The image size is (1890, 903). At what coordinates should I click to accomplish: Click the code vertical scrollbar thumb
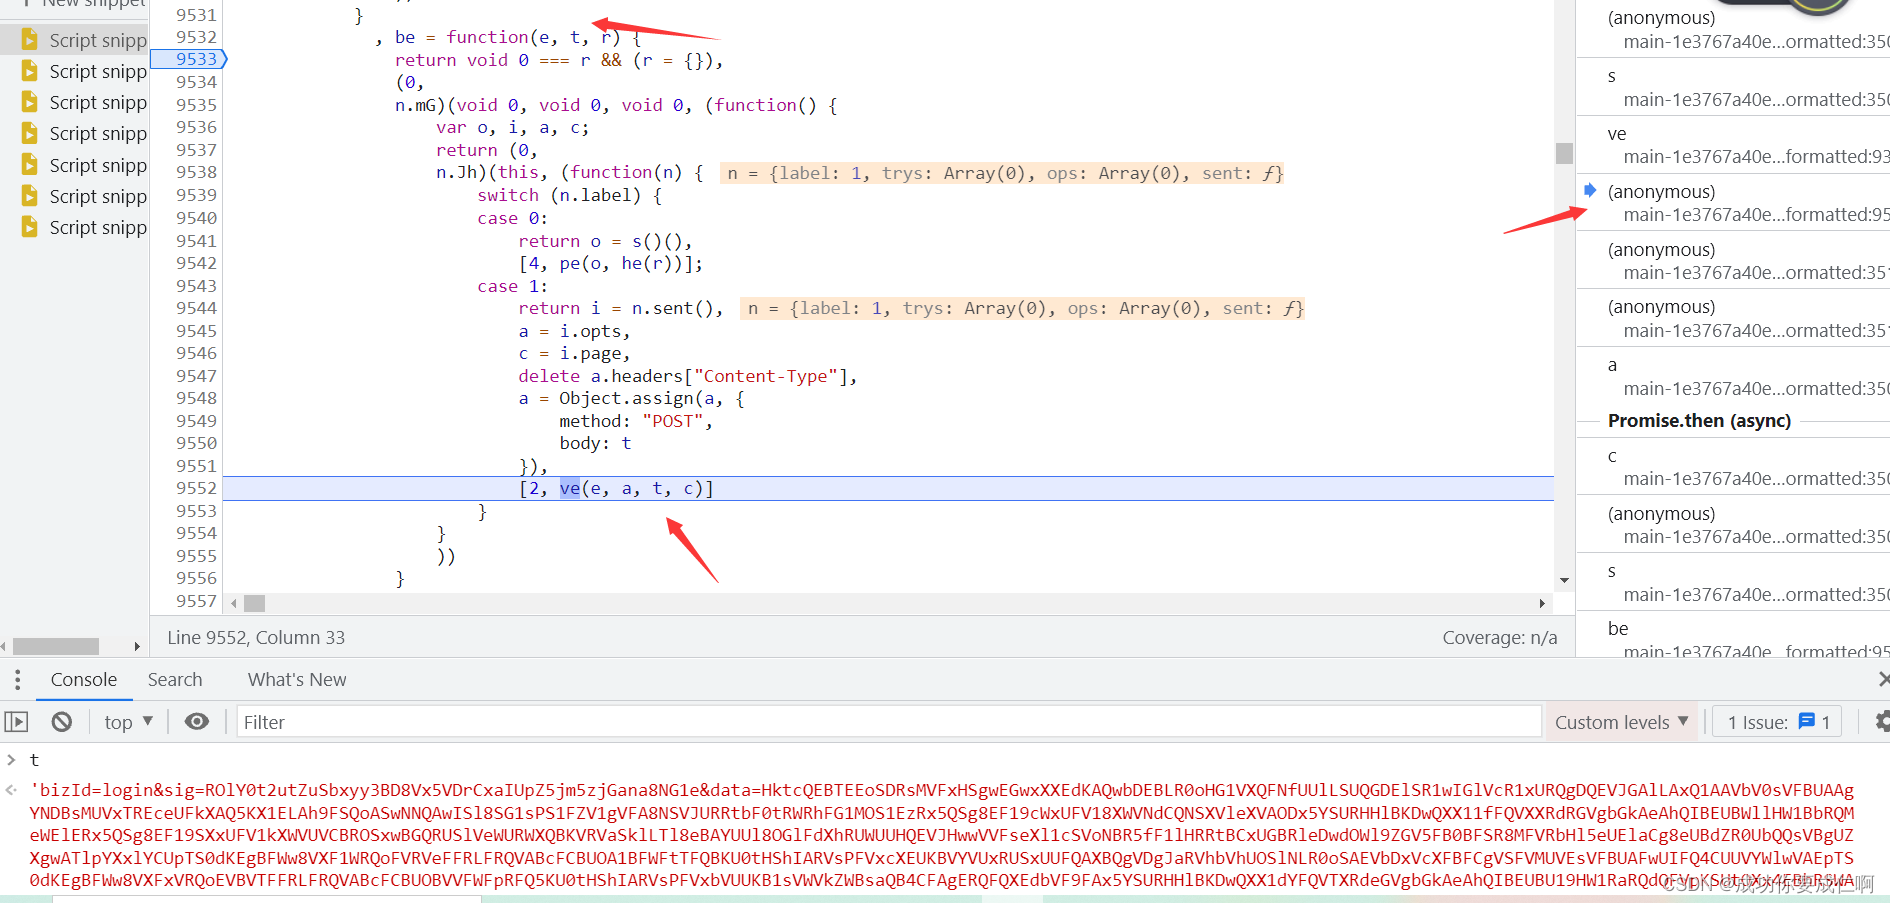[x=1564, y=153]
